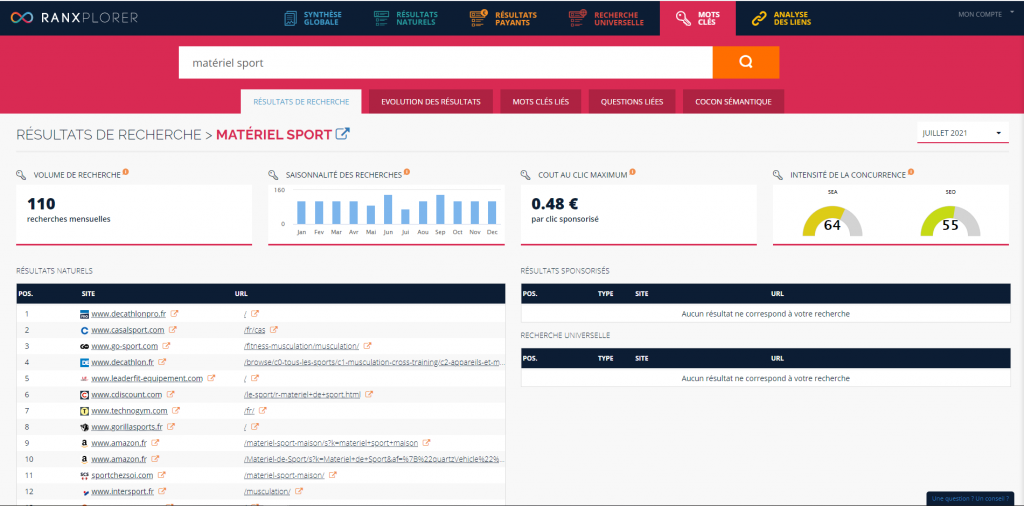Image resolution: width=1024 pixels, height=506 pixels.
Task: Open the /le-sport/r-materiel+de+sport.html URL link
Action: click(x=302, y=394)
